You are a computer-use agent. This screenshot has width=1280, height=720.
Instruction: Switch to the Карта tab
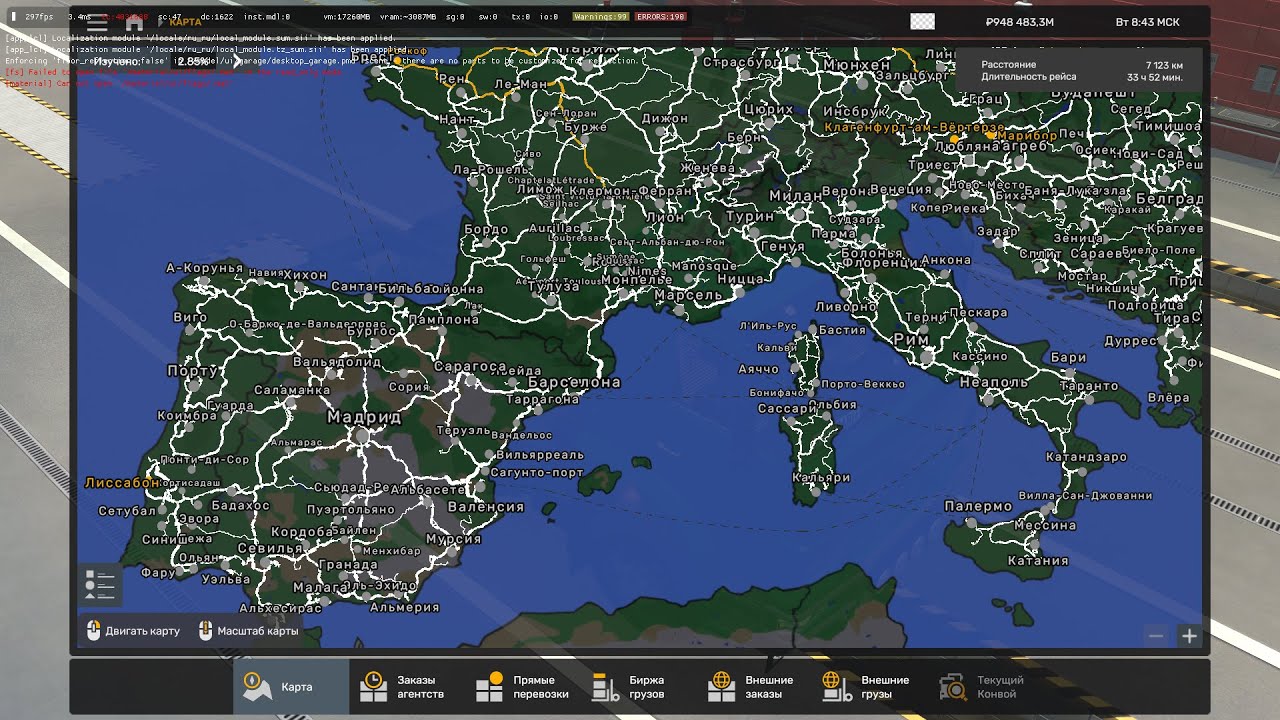pyautogui.click(x=291, y=687)
